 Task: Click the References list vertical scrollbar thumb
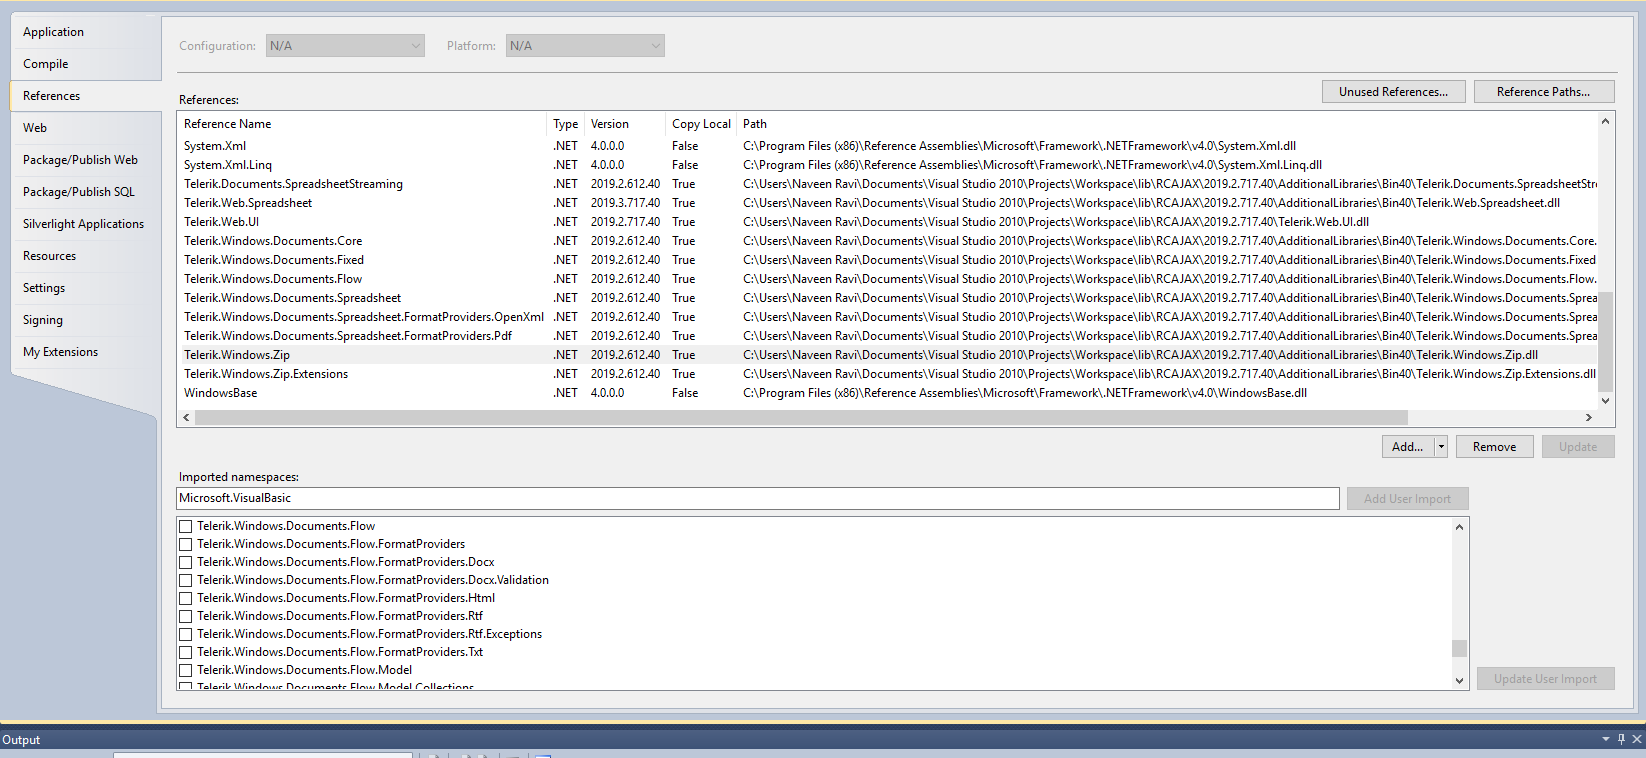coord(1605,341)
